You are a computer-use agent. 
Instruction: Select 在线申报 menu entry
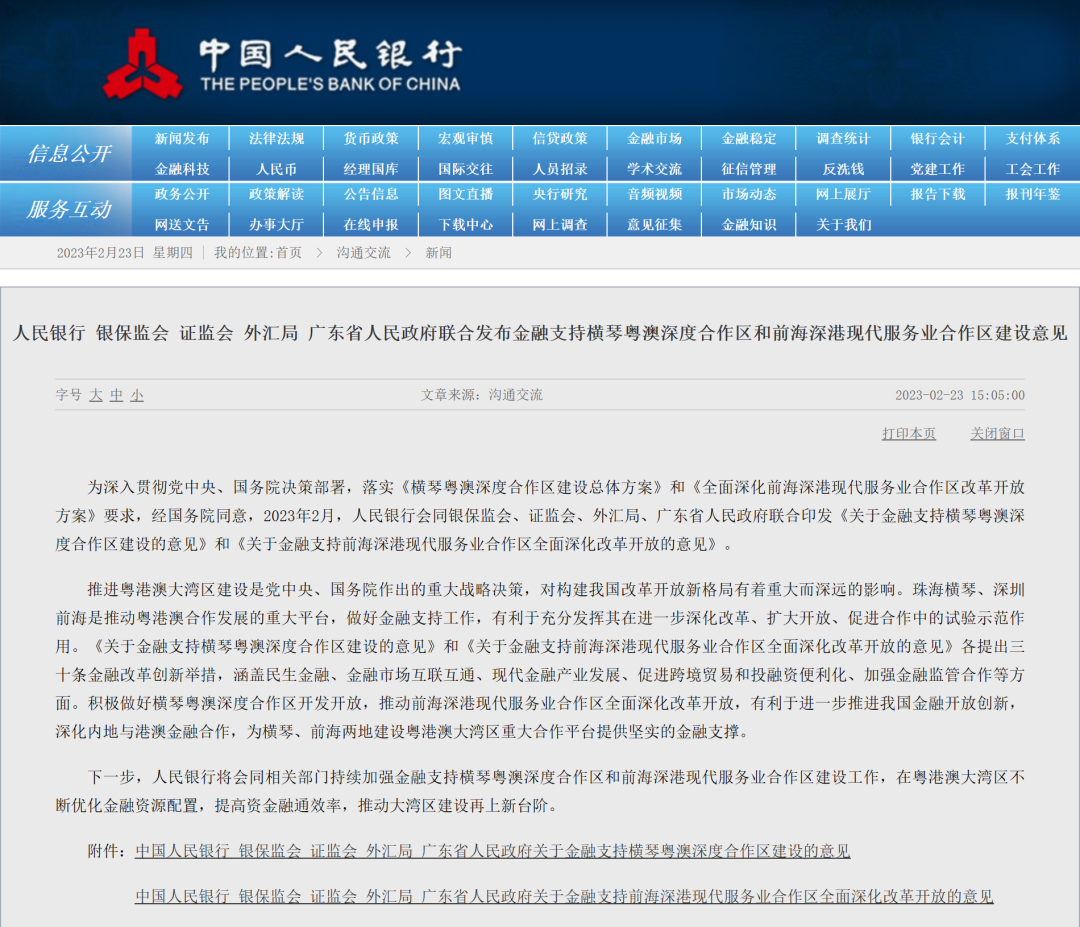pyautogui.click(x=371, y=225)
